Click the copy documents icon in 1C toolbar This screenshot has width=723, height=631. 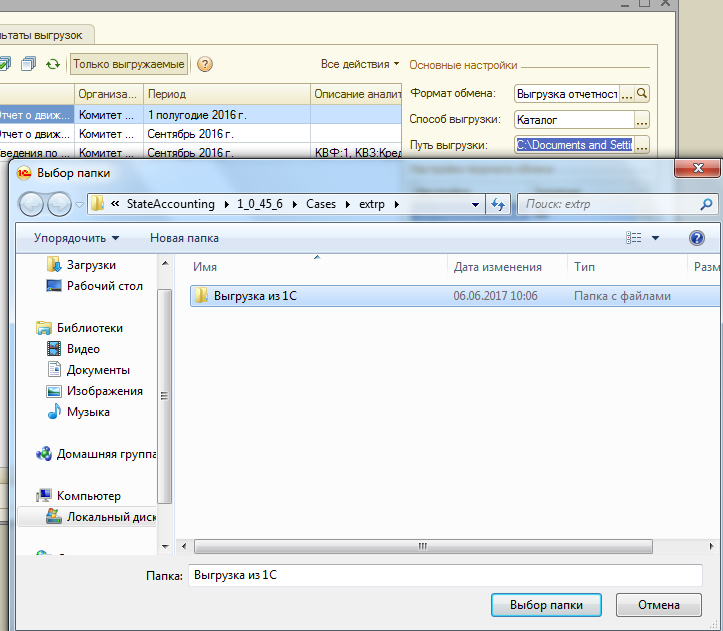click(x=29, y=64)
